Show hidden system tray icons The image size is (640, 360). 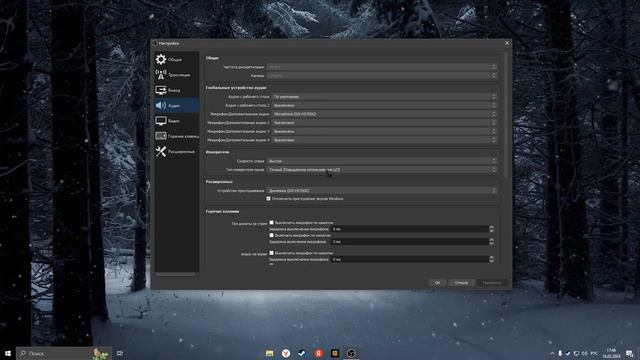point(552,353)
